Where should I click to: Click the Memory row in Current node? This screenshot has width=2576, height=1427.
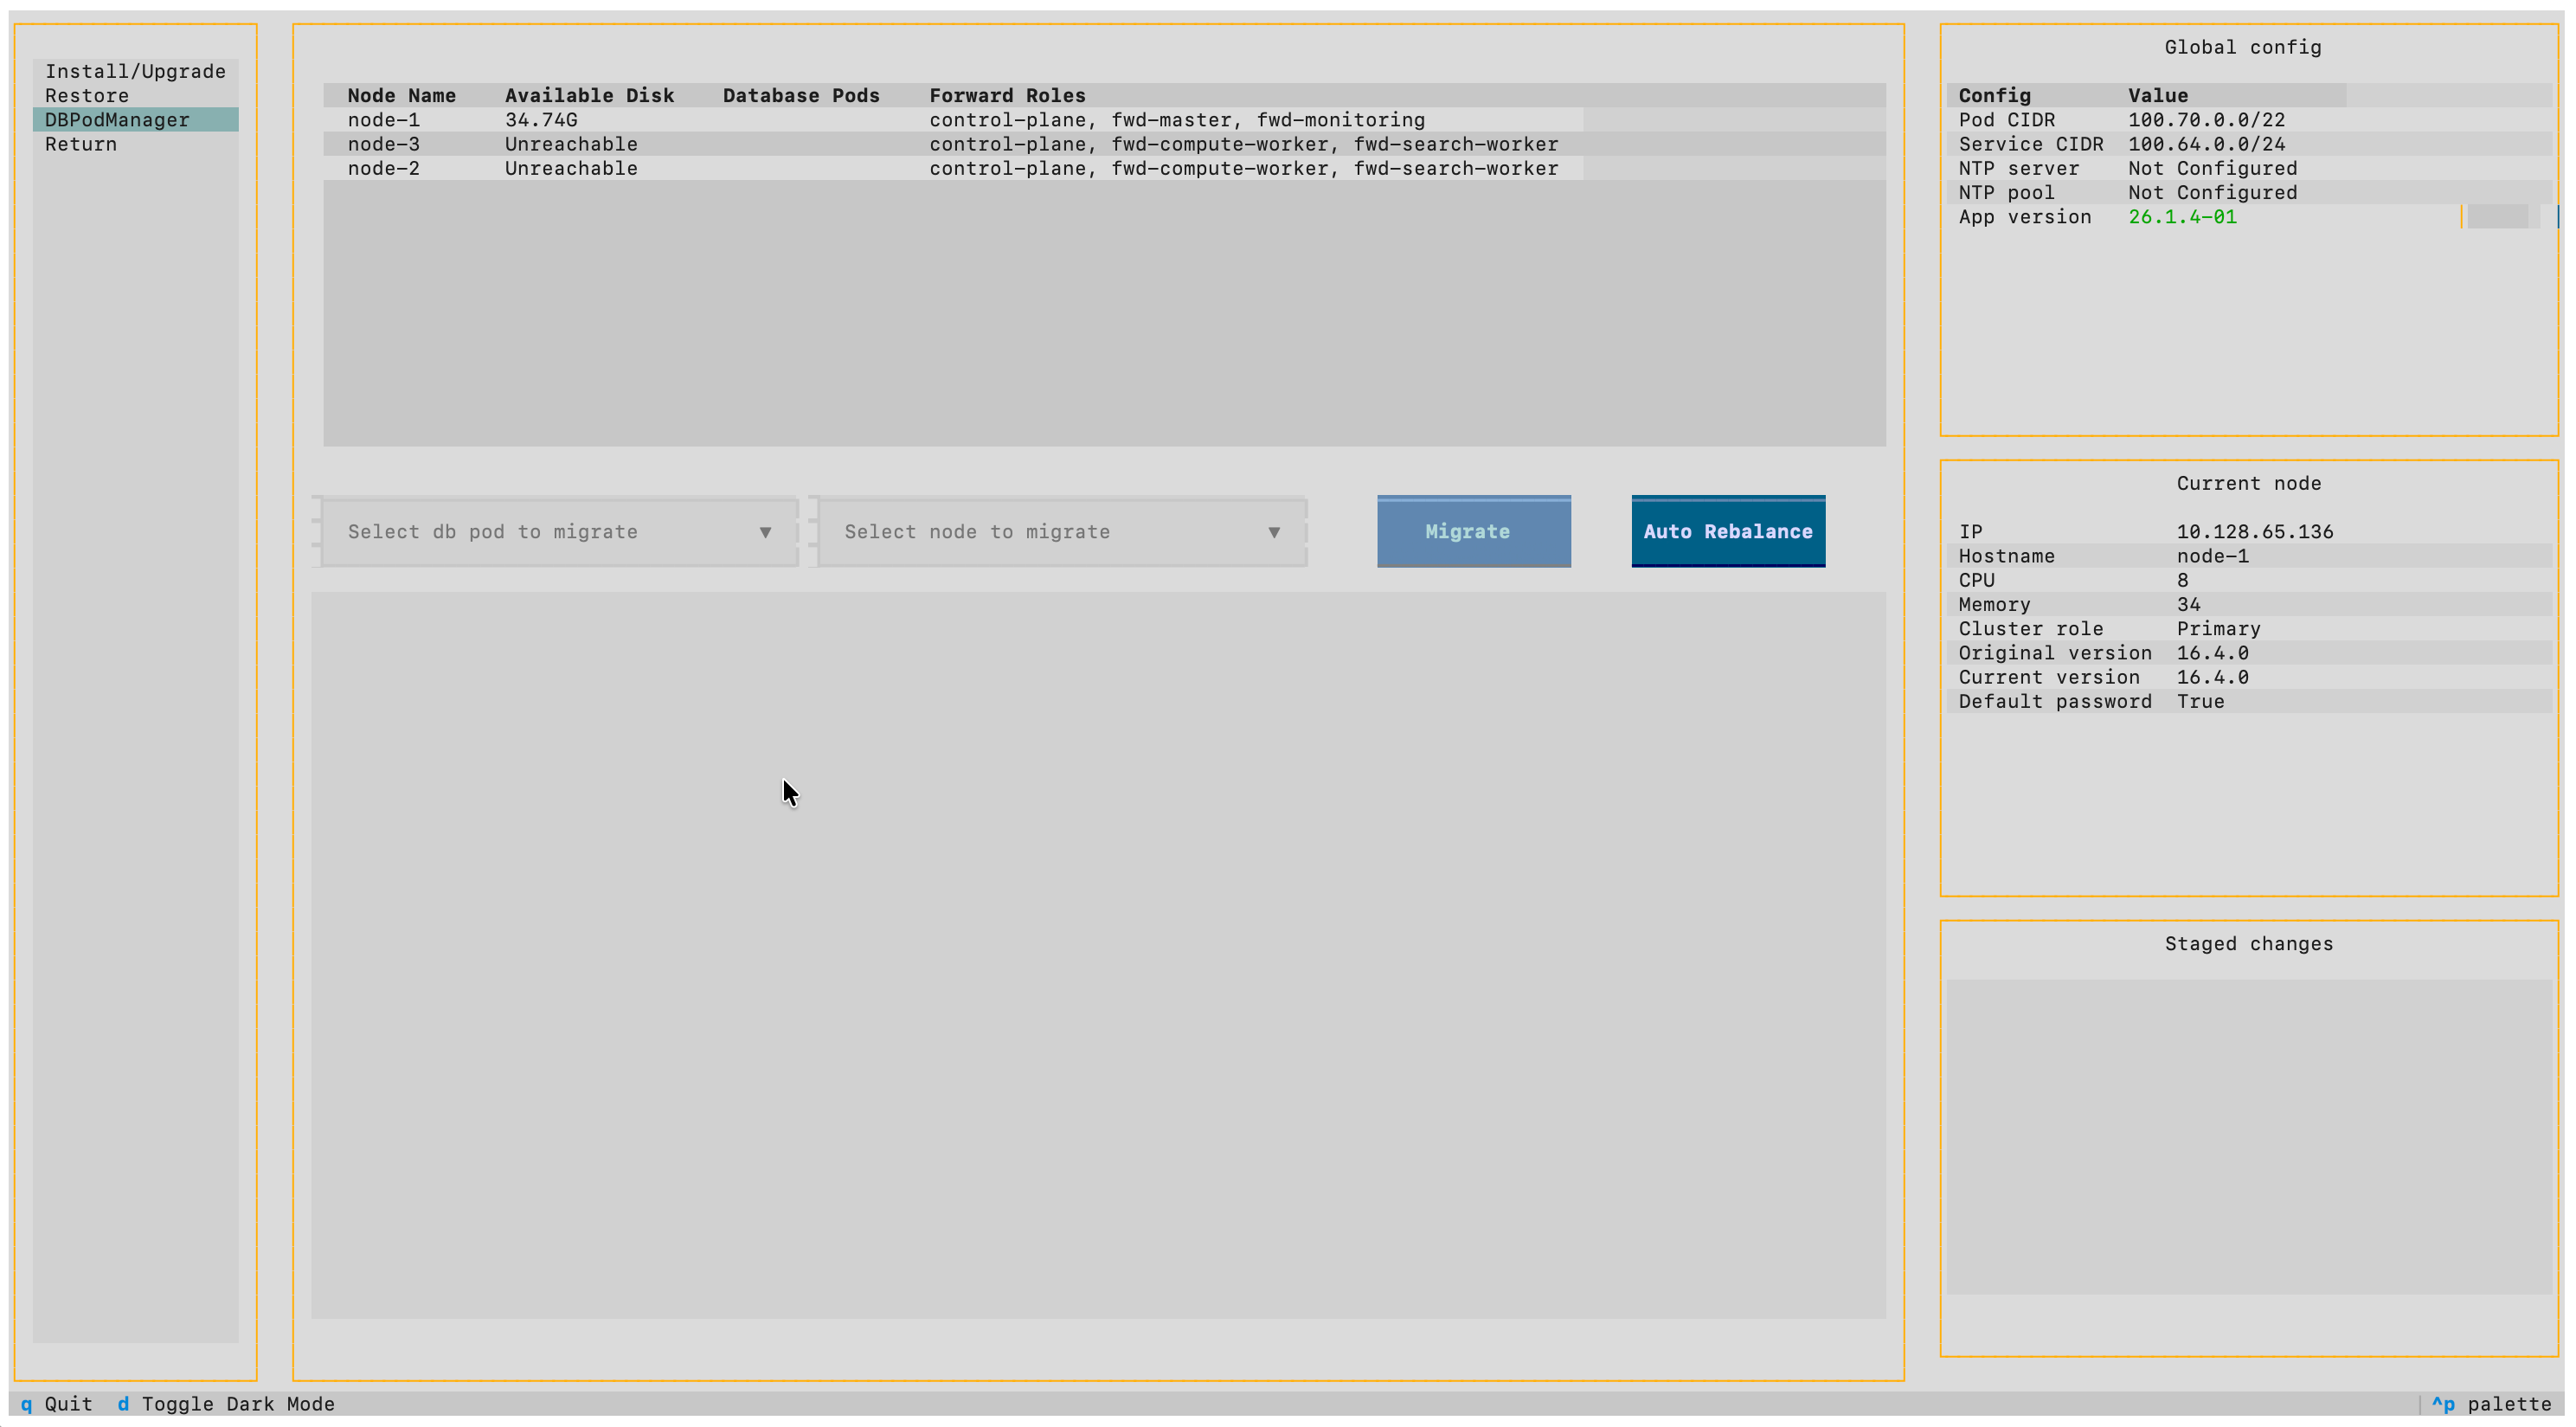pos(2249,604)
